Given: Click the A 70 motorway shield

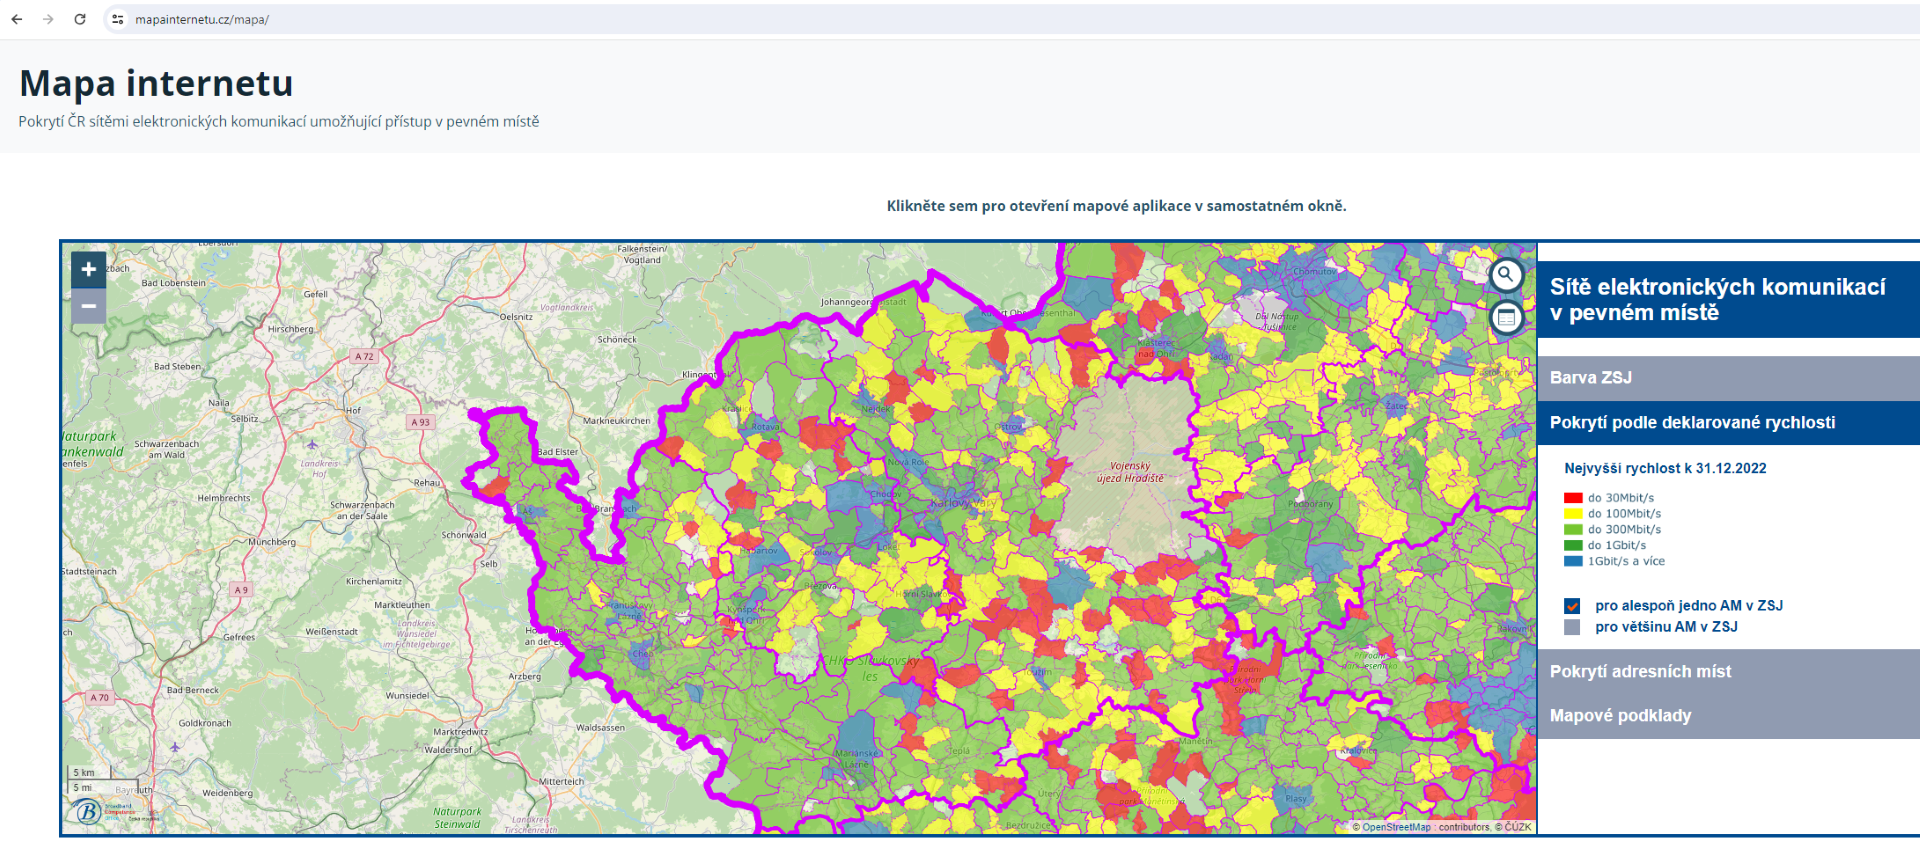Looking at the screenshot, I should click(x=99, y=697).
